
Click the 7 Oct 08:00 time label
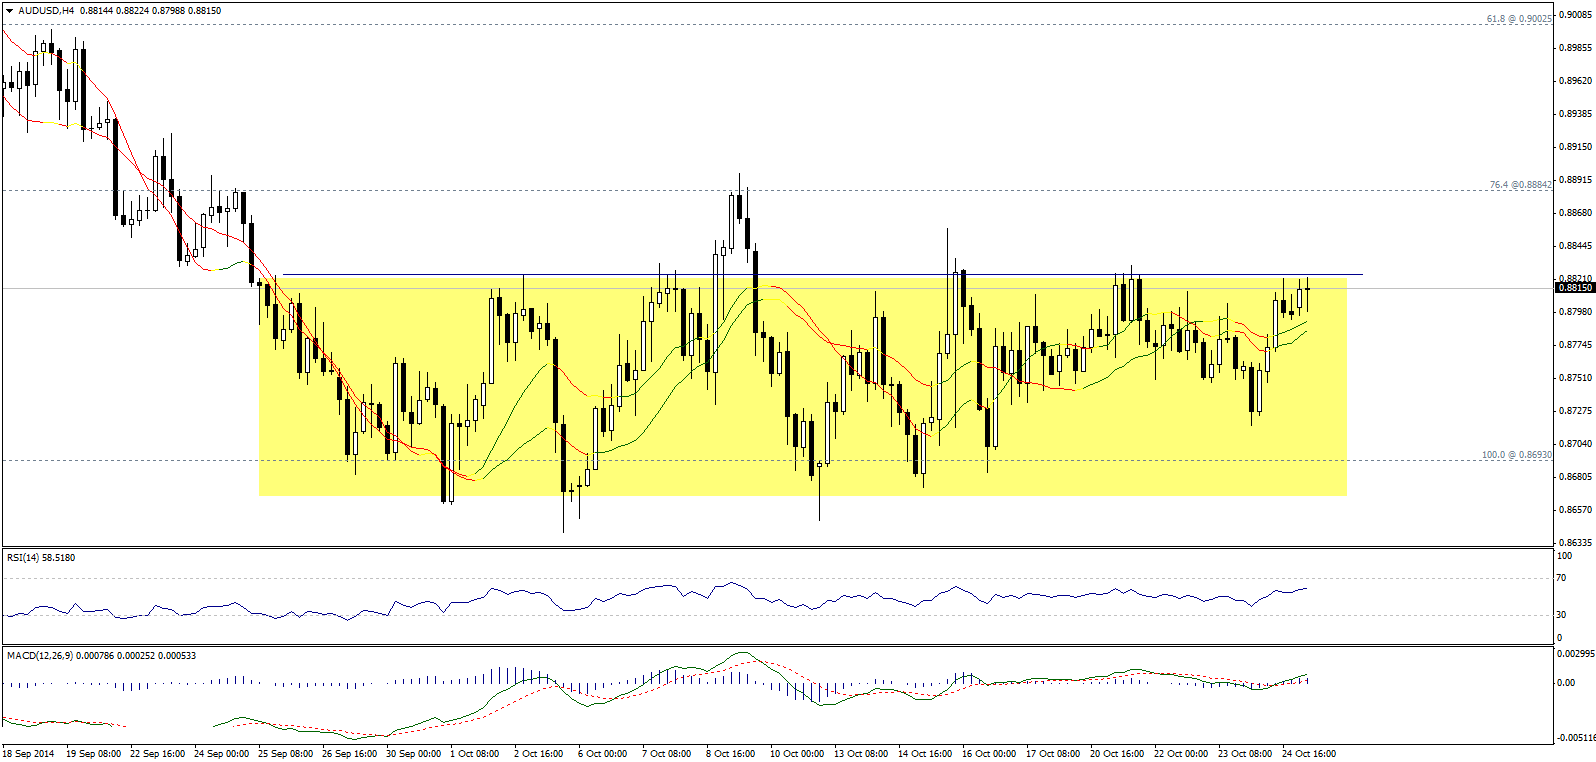[667, 754]
